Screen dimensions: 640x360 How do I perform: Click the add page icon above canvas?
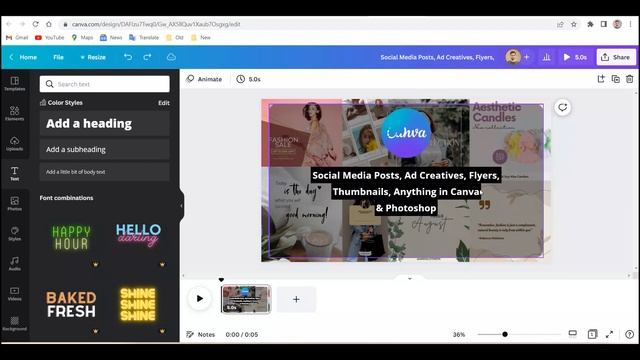click(x=601, y=79)
